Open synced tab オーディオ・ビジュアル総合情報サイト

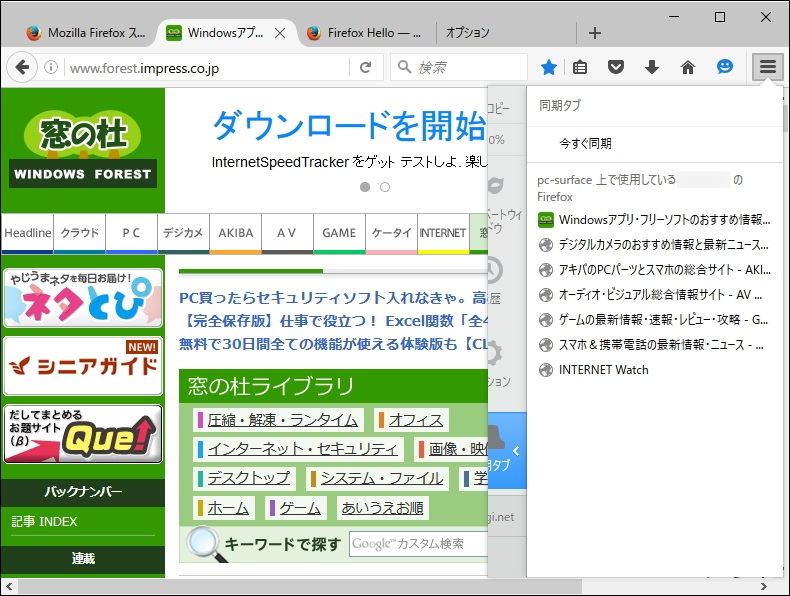(x=654, y=295)
